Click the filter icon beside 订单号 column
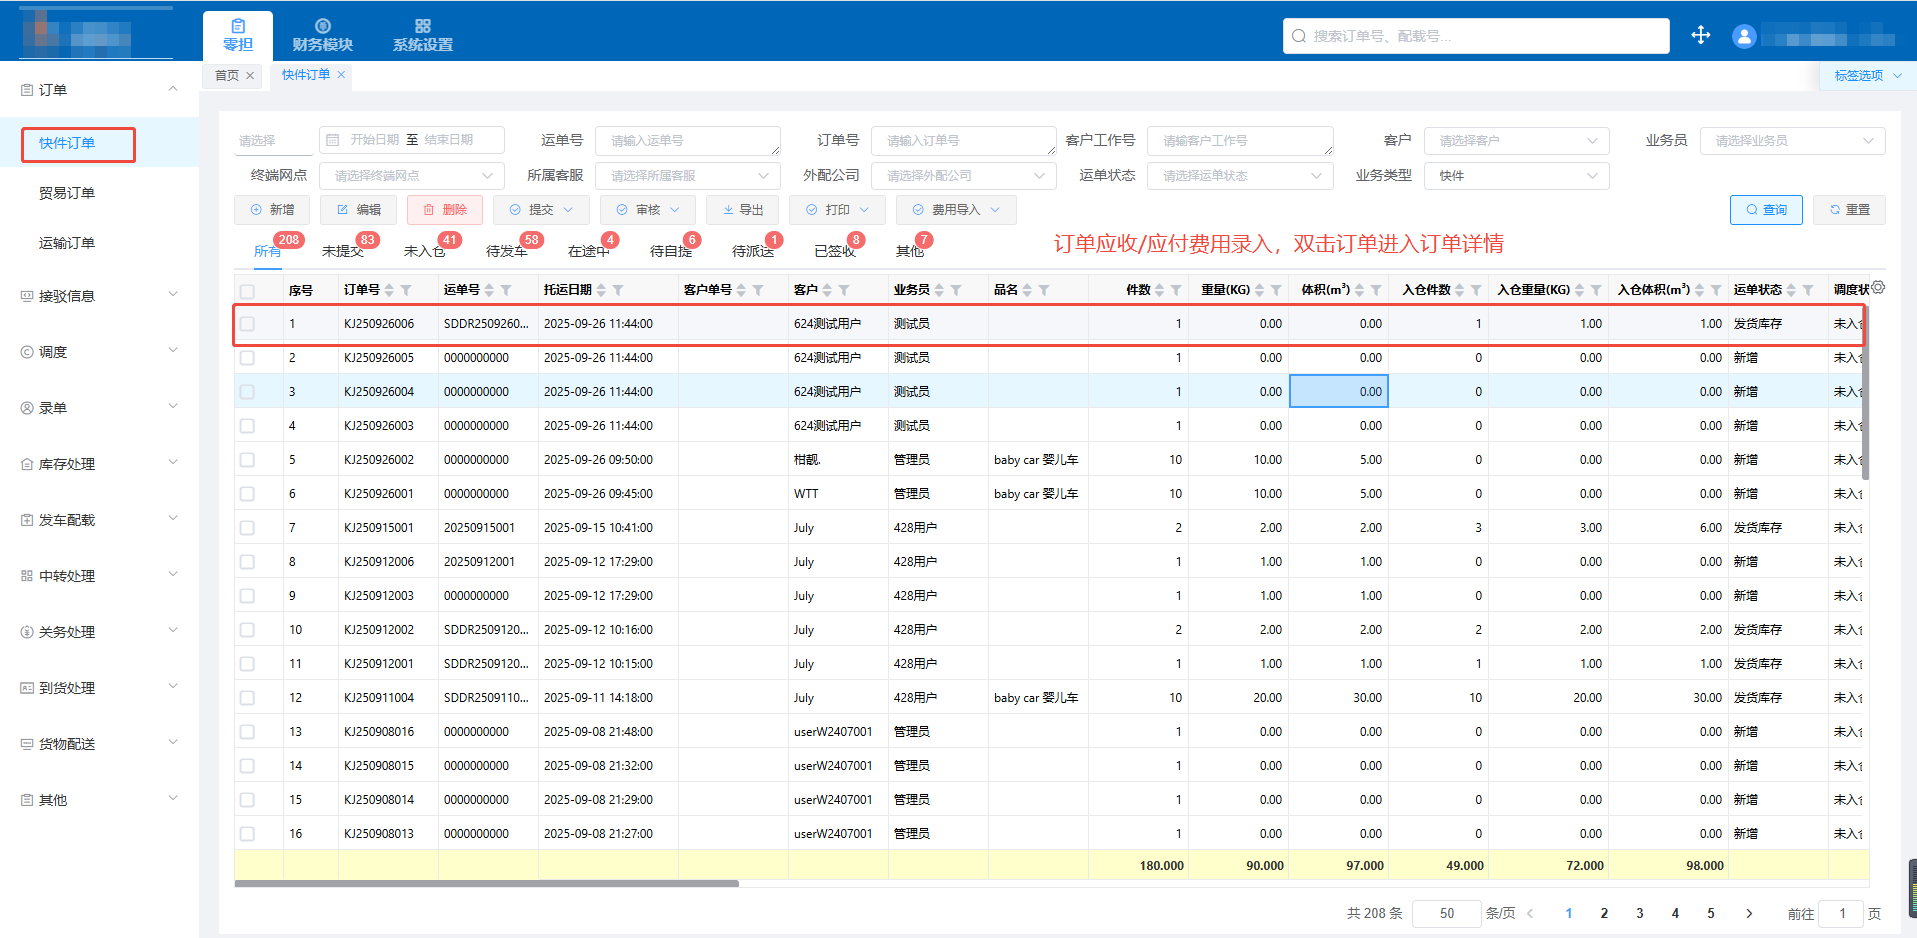The height and width of the screenshot is (938, 1917). coord(406,290)
